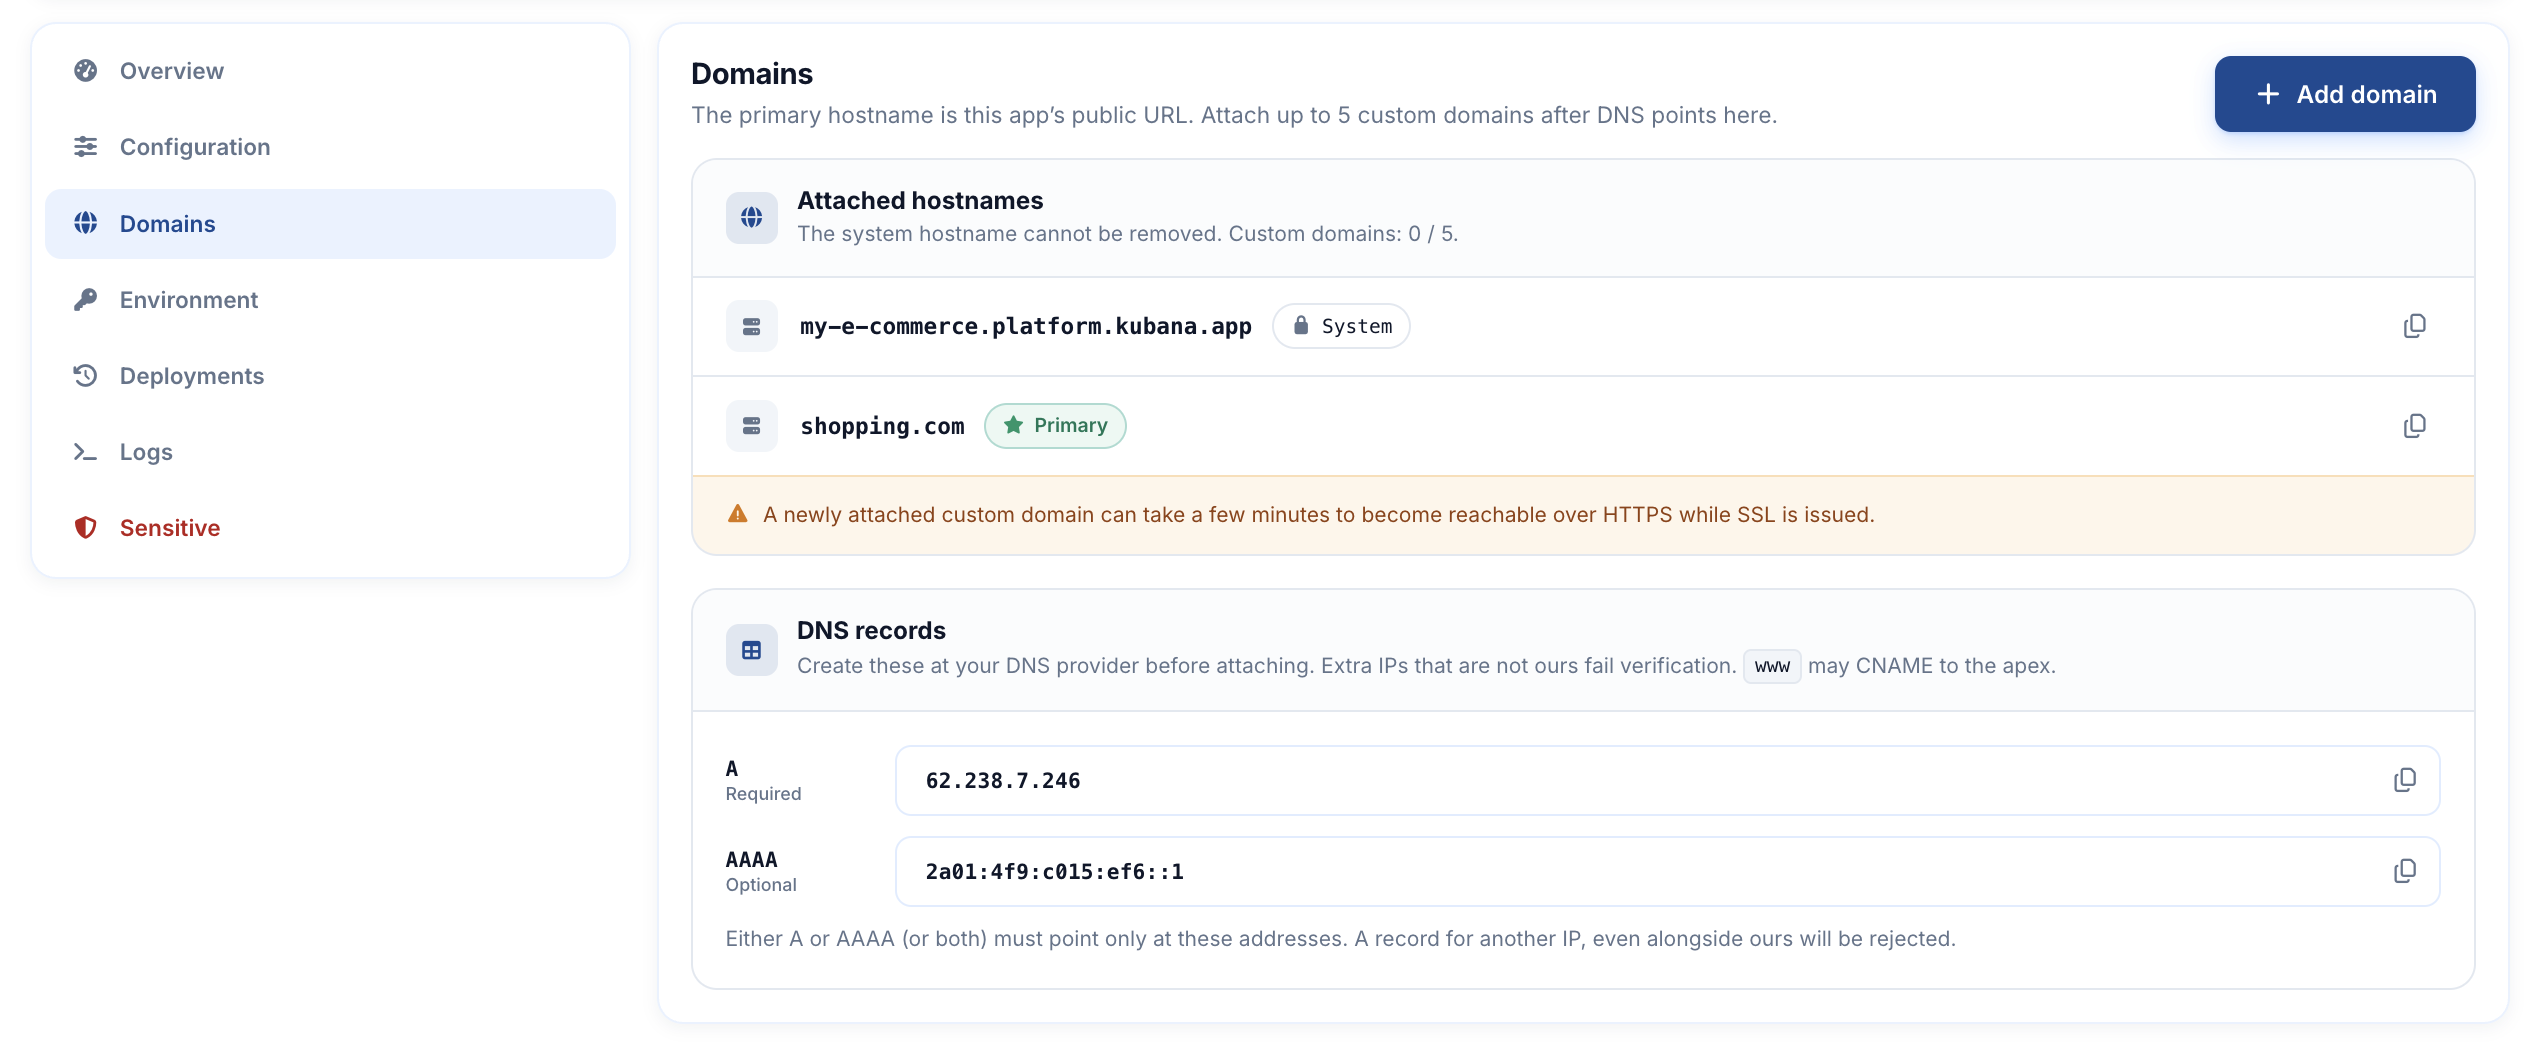Open the Environment section

tap(330, 300)
